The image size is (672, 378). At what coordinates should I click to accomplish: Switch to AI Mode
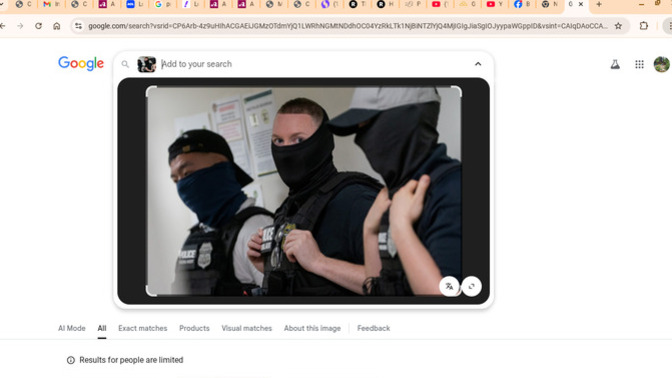72,328
